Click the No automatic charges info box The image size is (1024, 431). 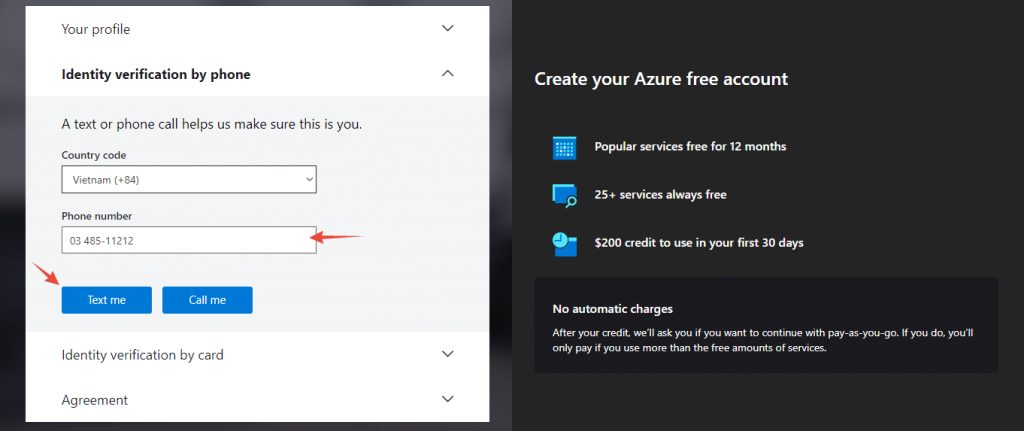click(x=766, y=325)
